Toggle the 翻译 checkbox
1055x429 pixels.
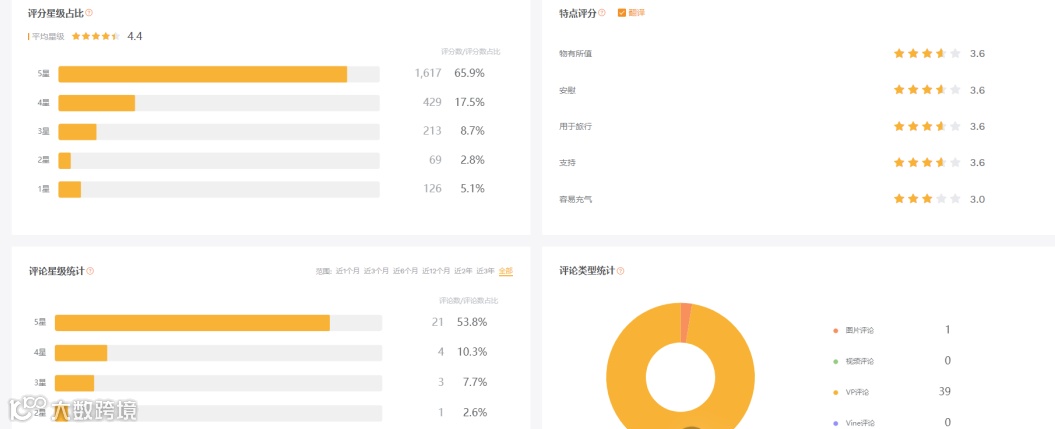[622, 13]
